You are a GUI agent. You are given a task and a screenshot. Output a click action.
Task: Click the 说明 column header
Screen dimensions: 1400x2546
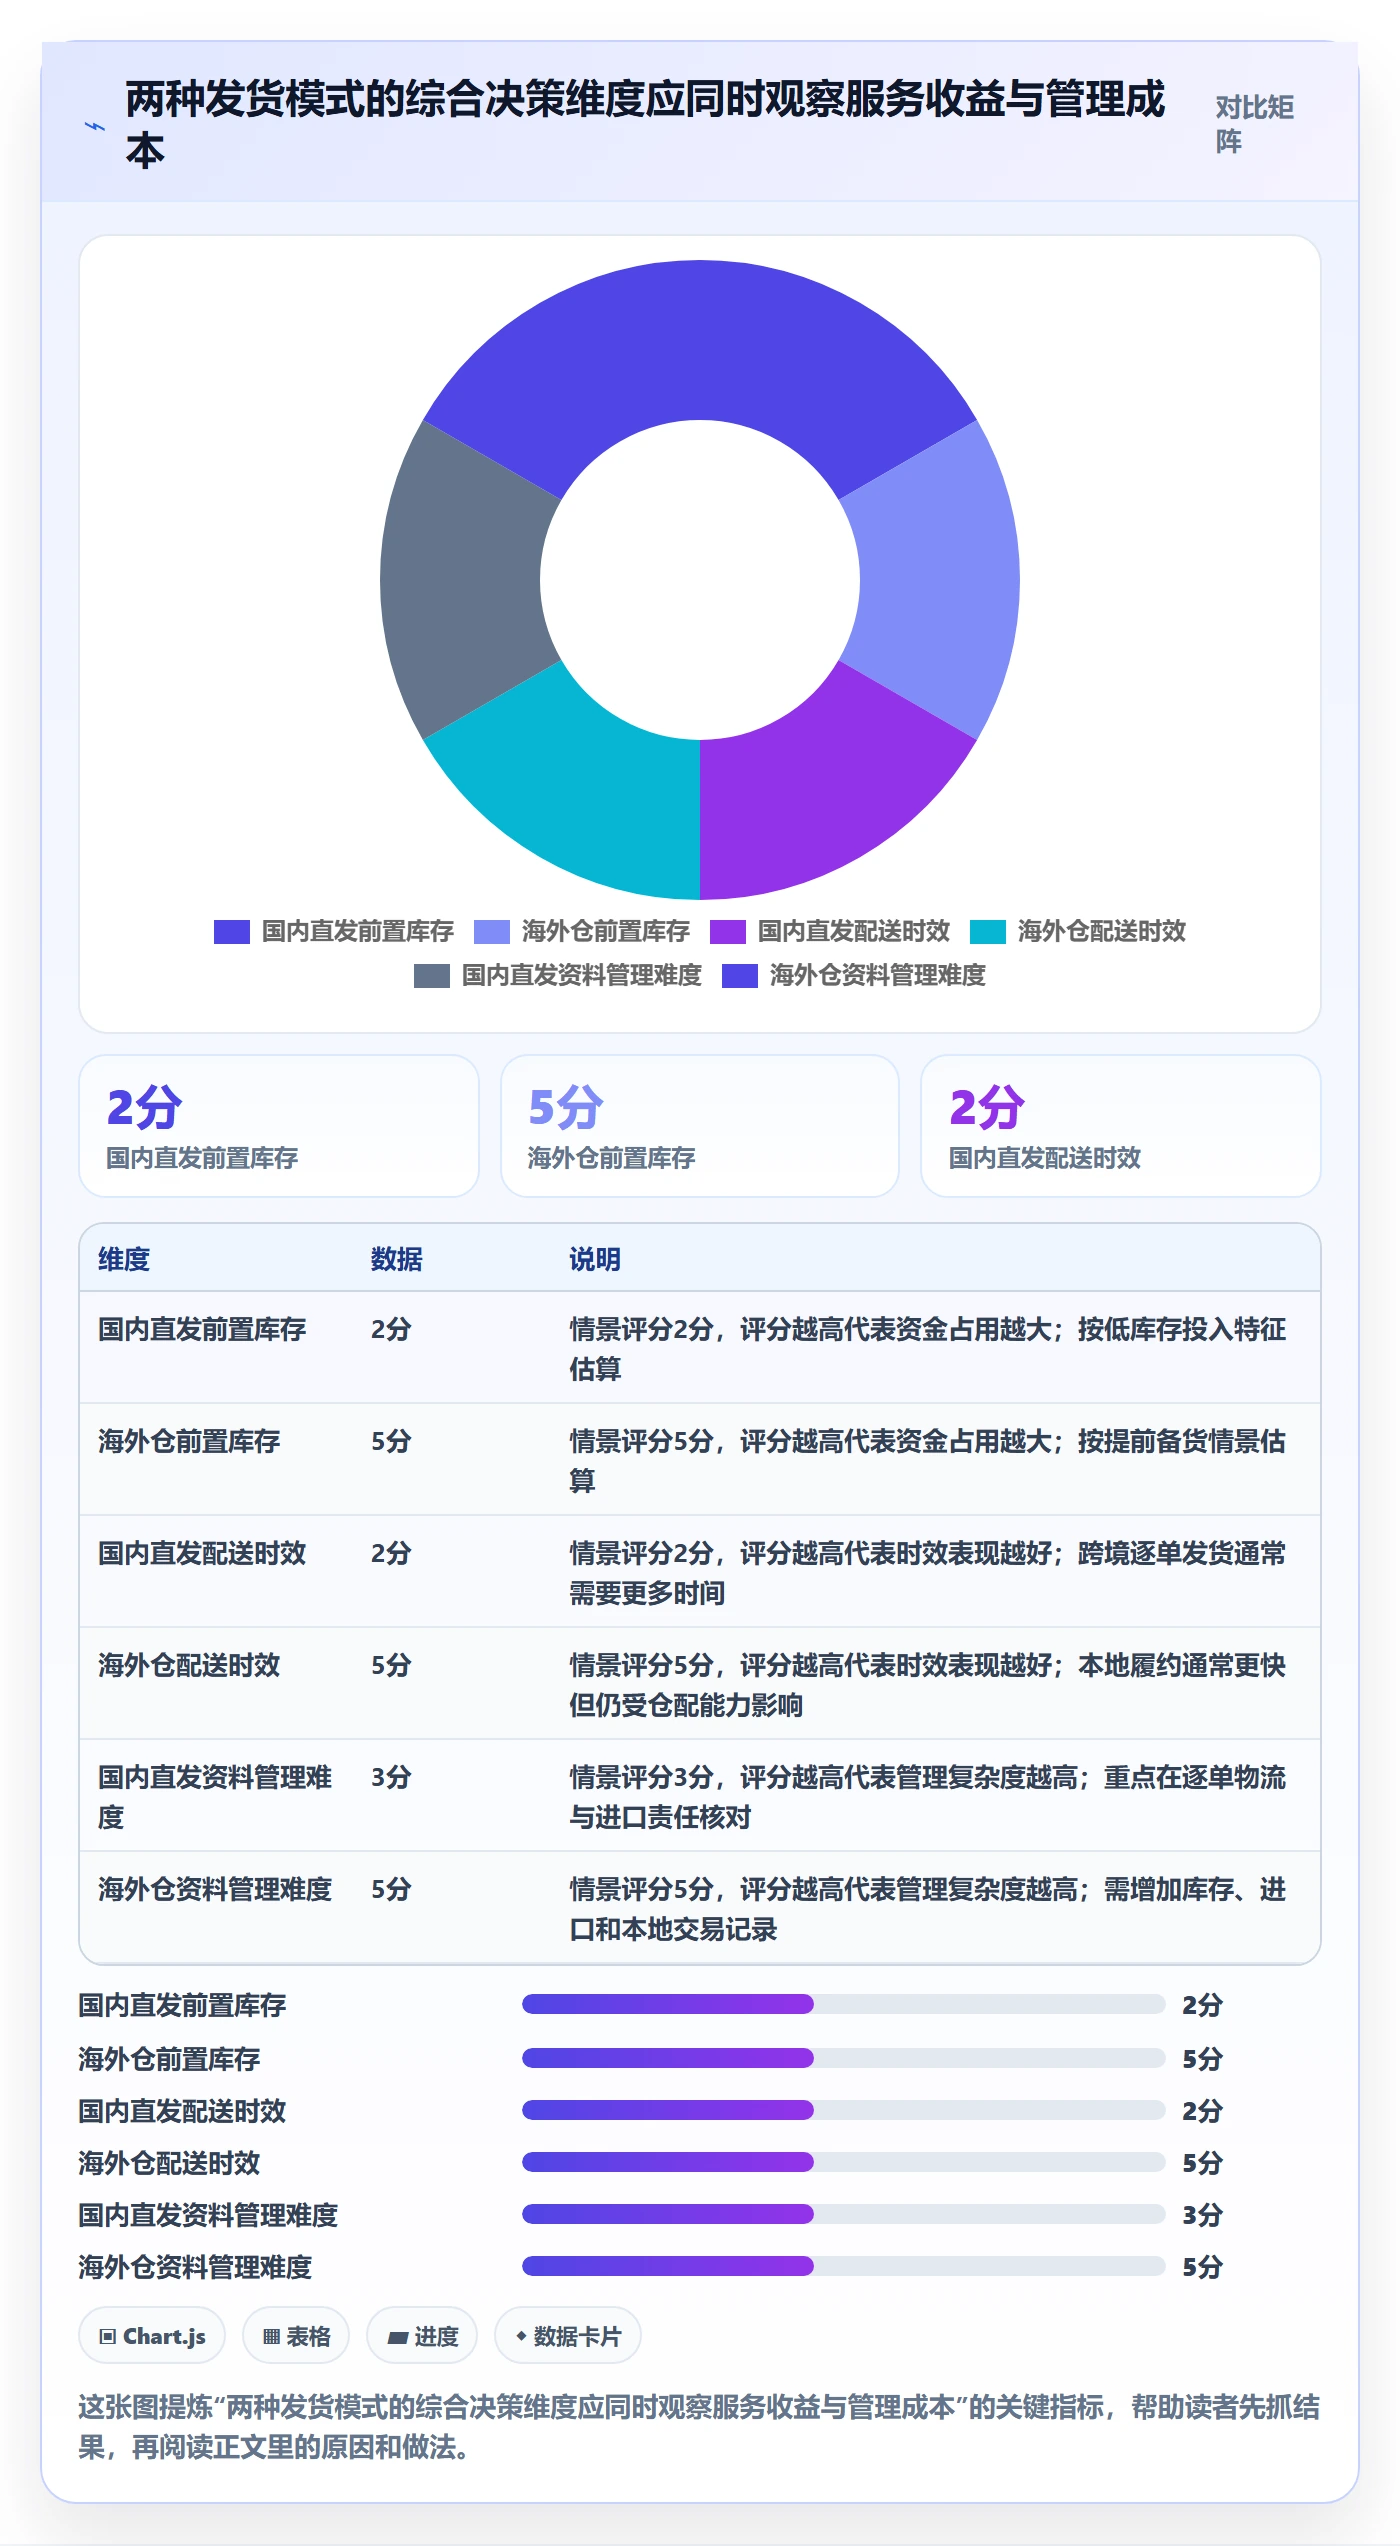pyautogui.click(x=595, y=1259)
